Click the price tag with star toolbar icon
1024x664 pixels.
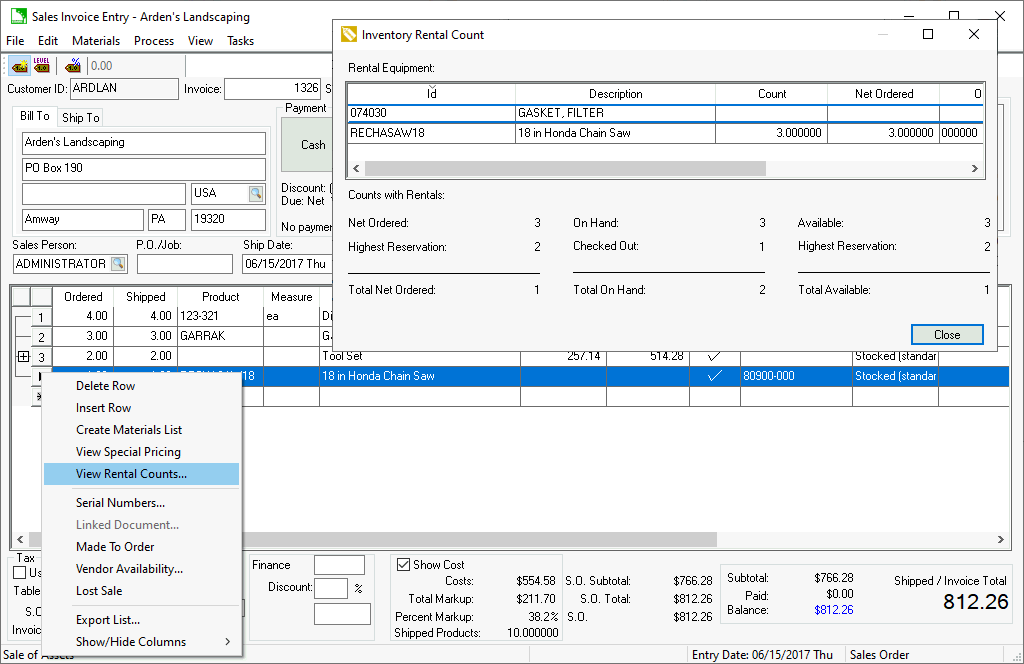pos(19,66)
